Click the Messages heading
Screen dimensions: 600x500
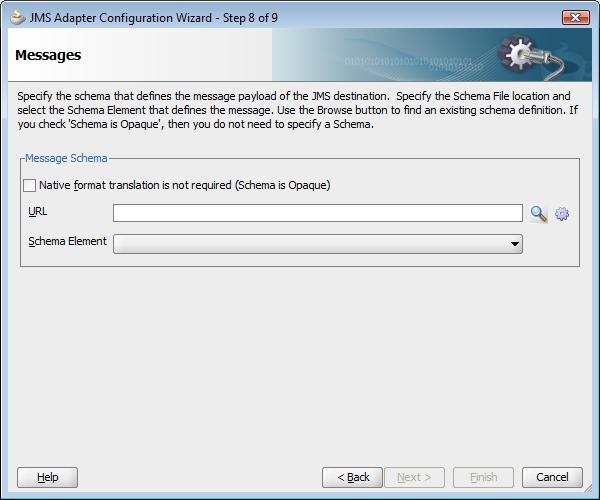pyautogui.click(x=48, y=55)
